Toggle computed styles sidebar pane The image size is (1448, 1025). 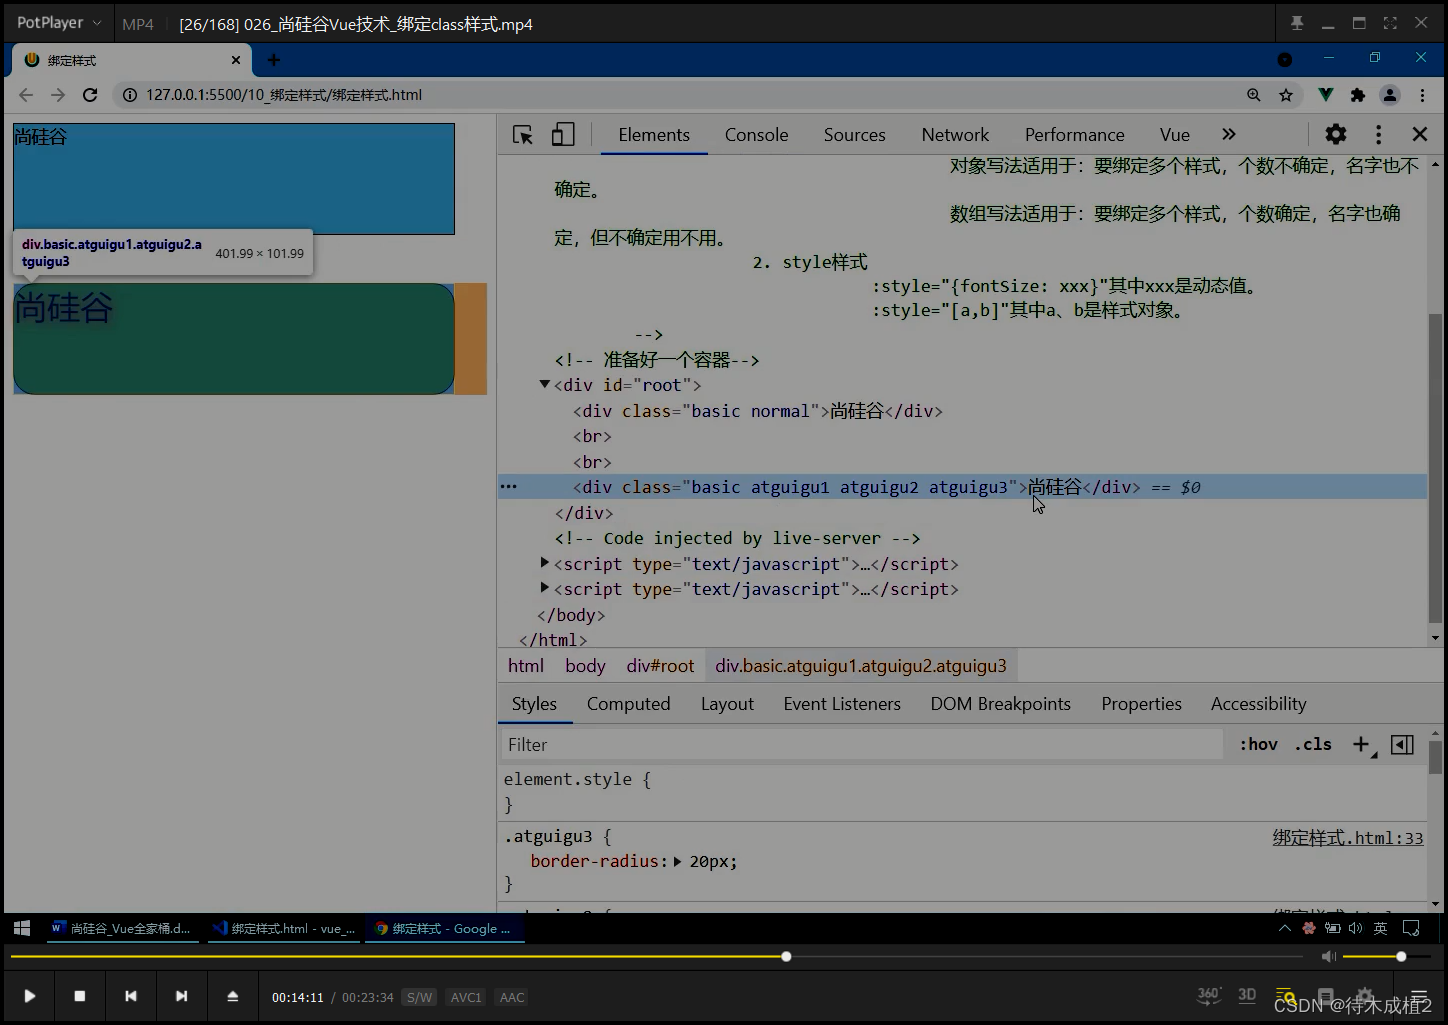coord(1402,744)
